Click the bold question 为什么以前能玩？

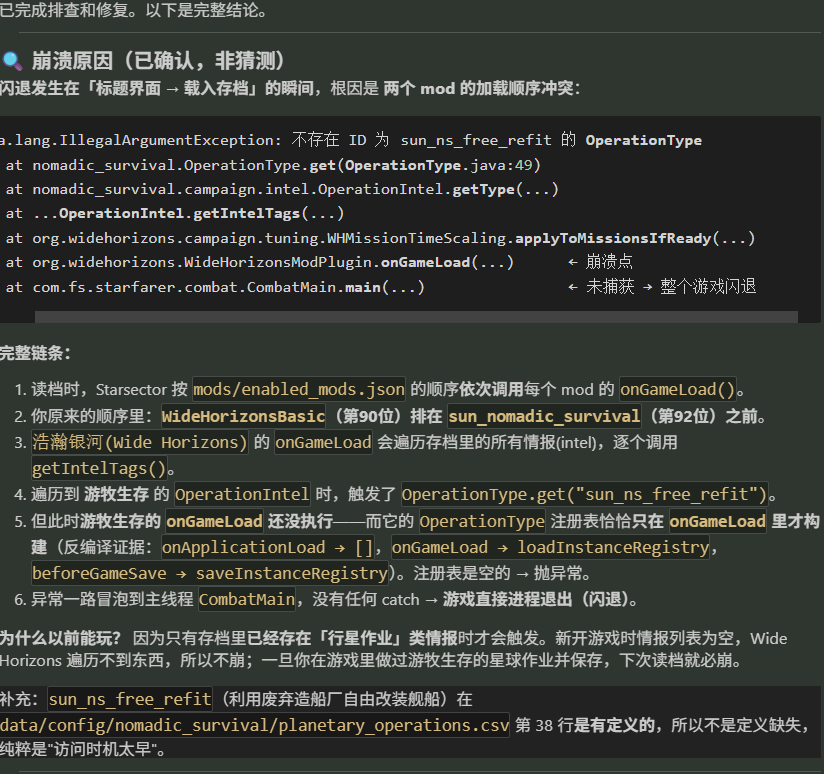tap(61, 638)
